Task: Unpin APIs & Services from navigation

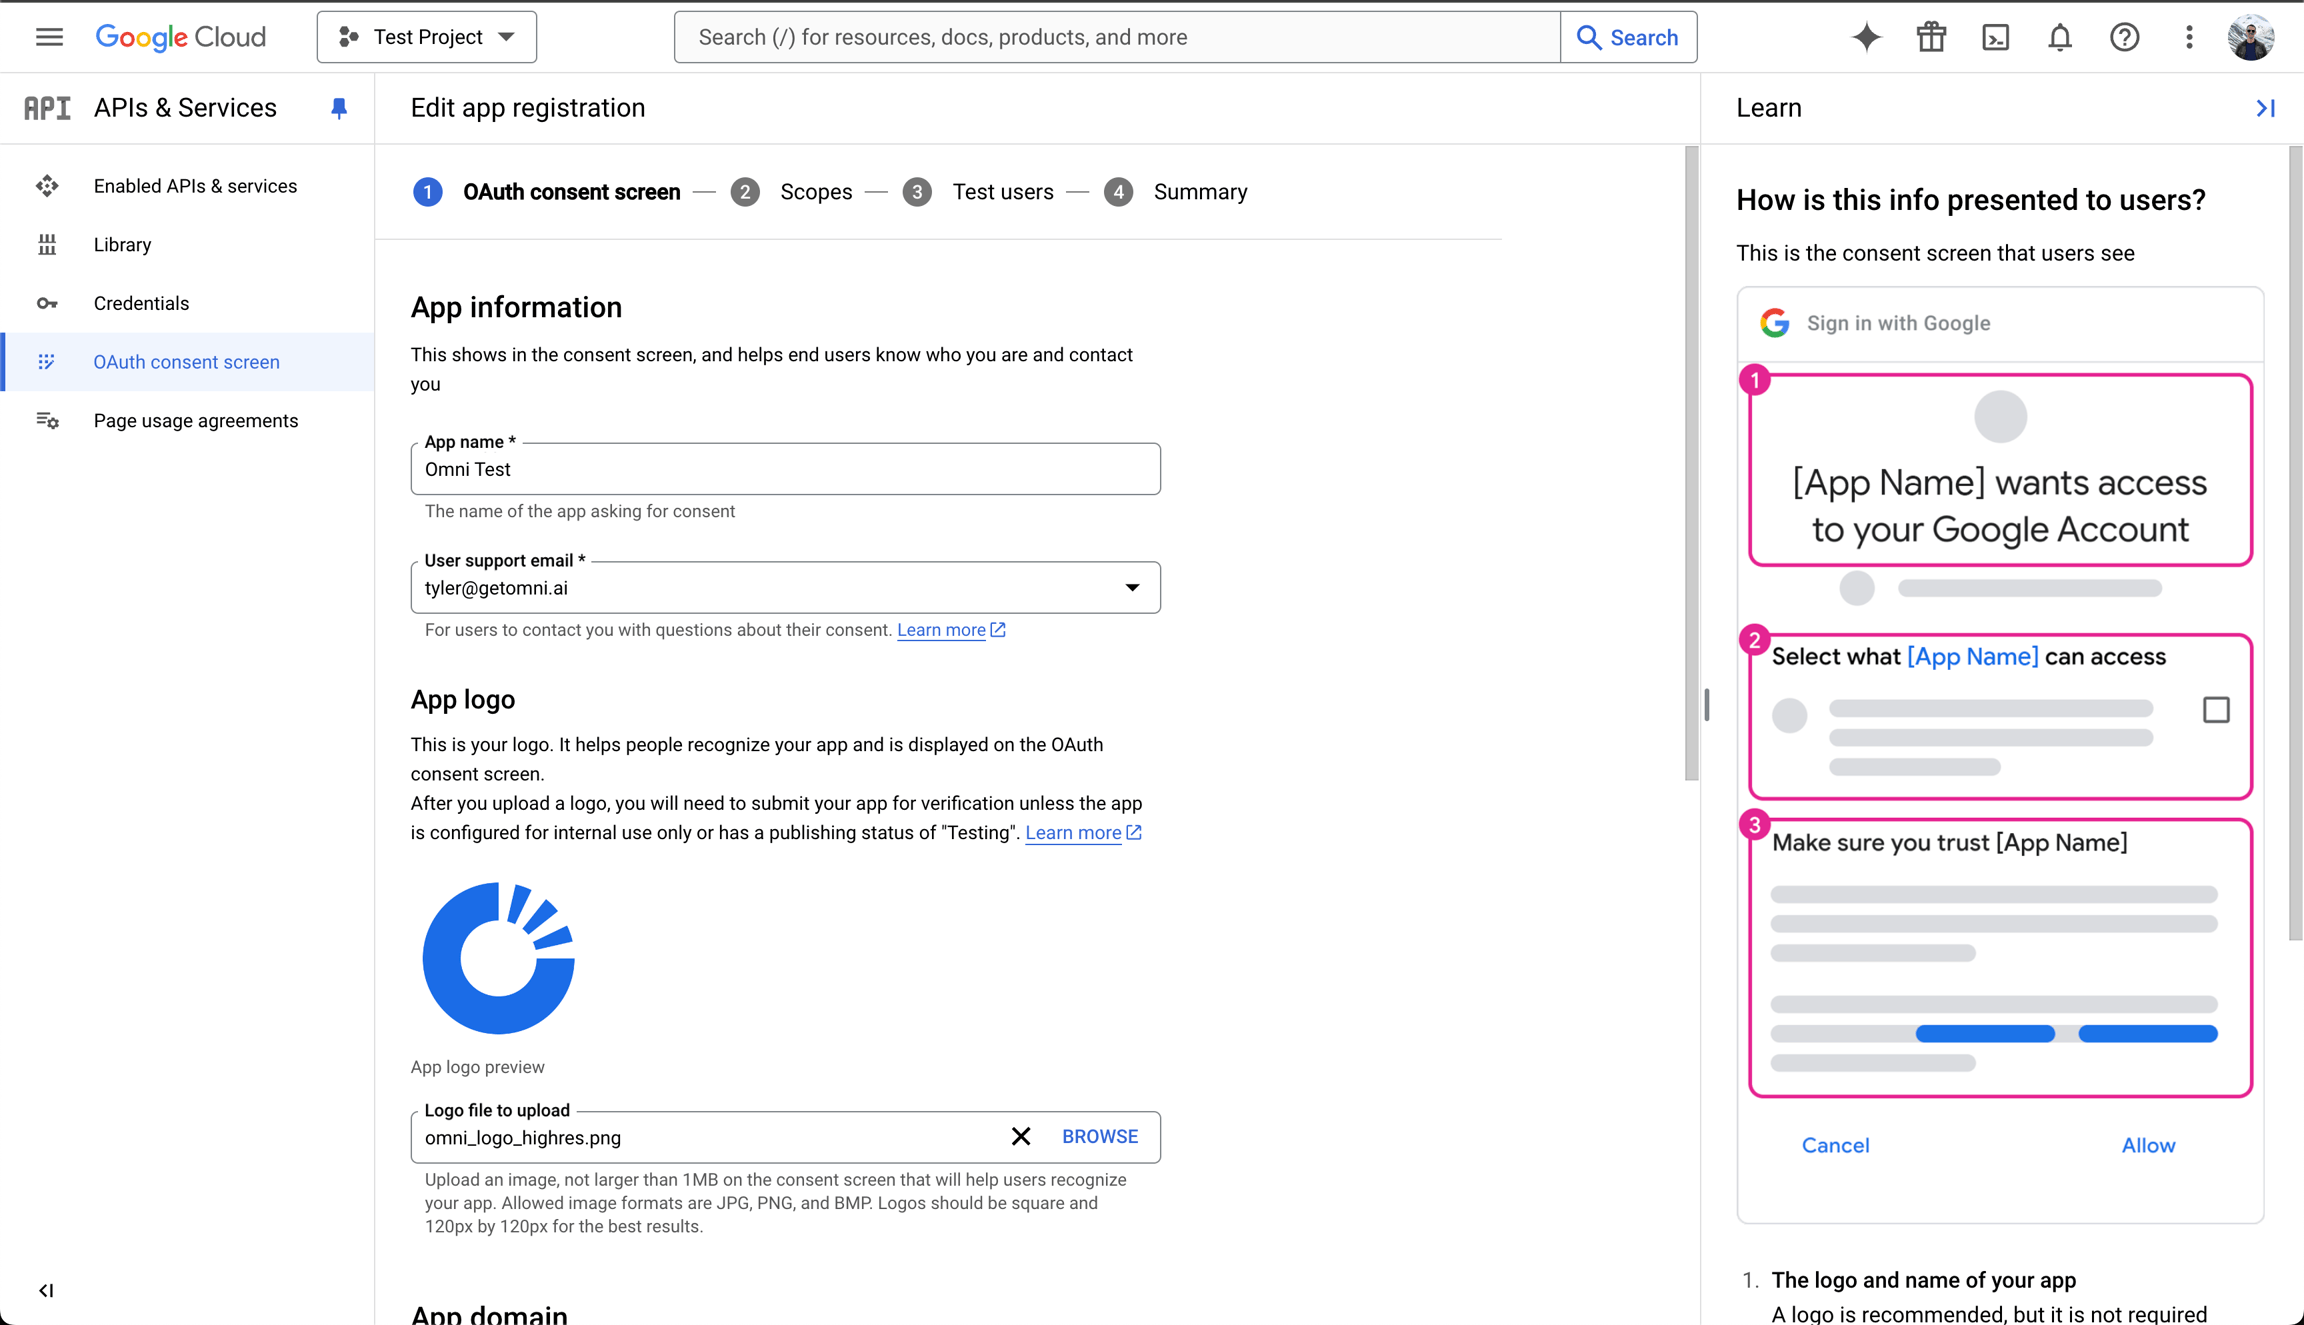Action: point(338,108)
